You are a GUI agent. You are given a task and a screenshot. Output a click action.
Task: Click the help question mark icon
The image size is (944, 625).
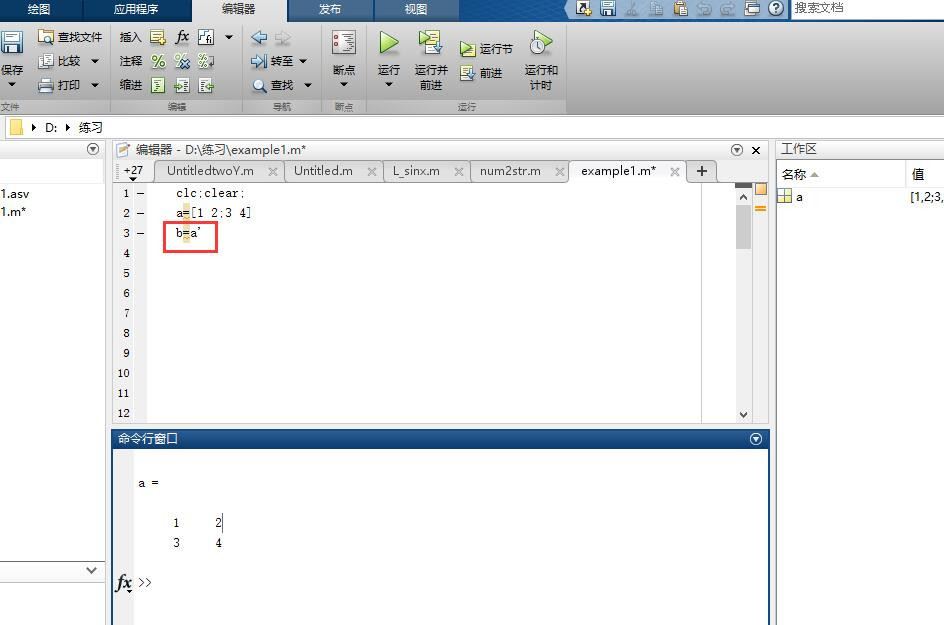[x=776, y=8]
